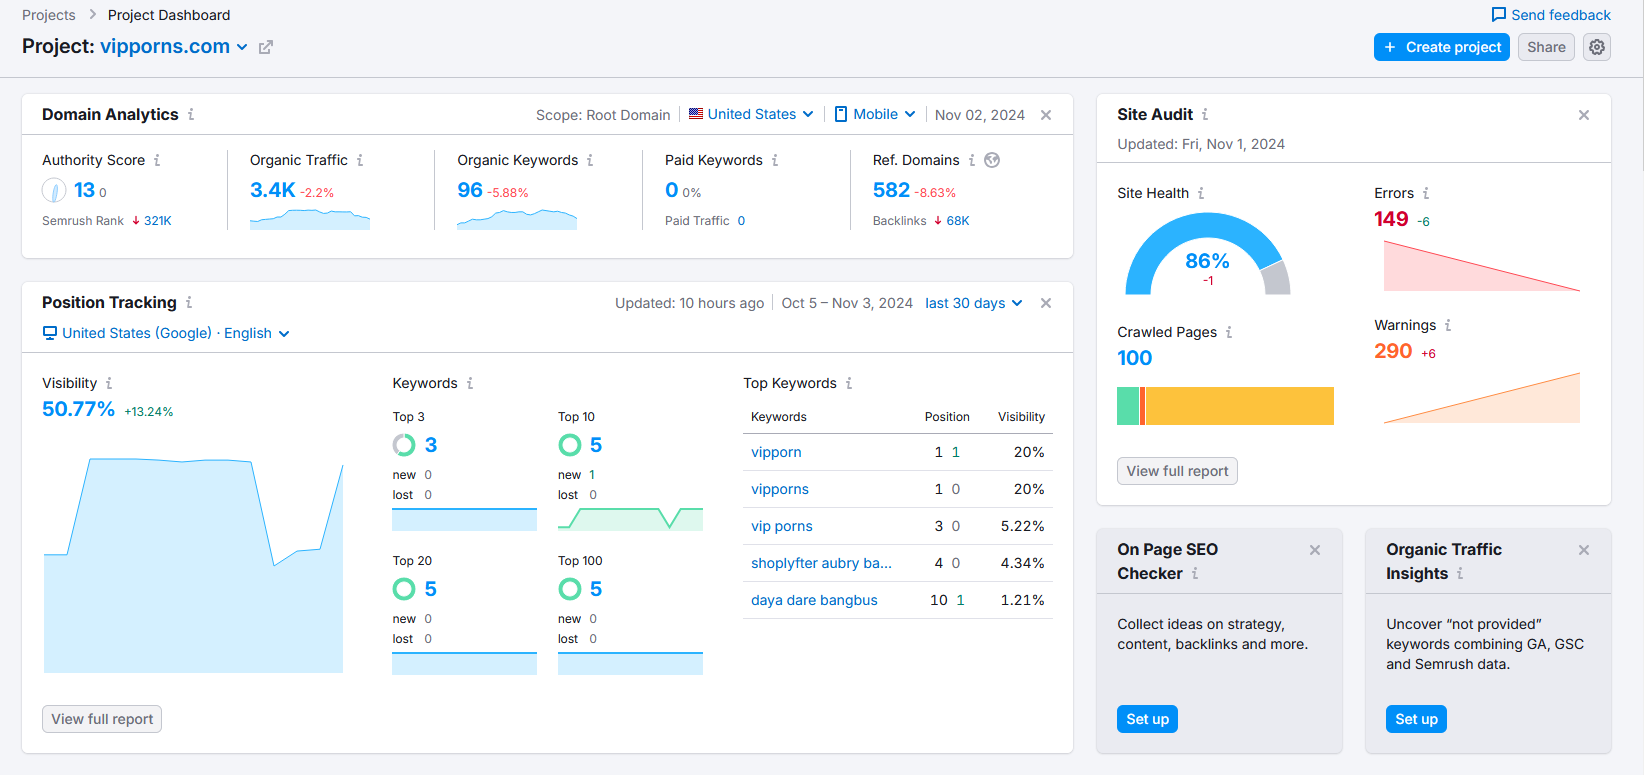
Task: Click Organic Traffic value 3.4K
Action: tap(273, 190)
